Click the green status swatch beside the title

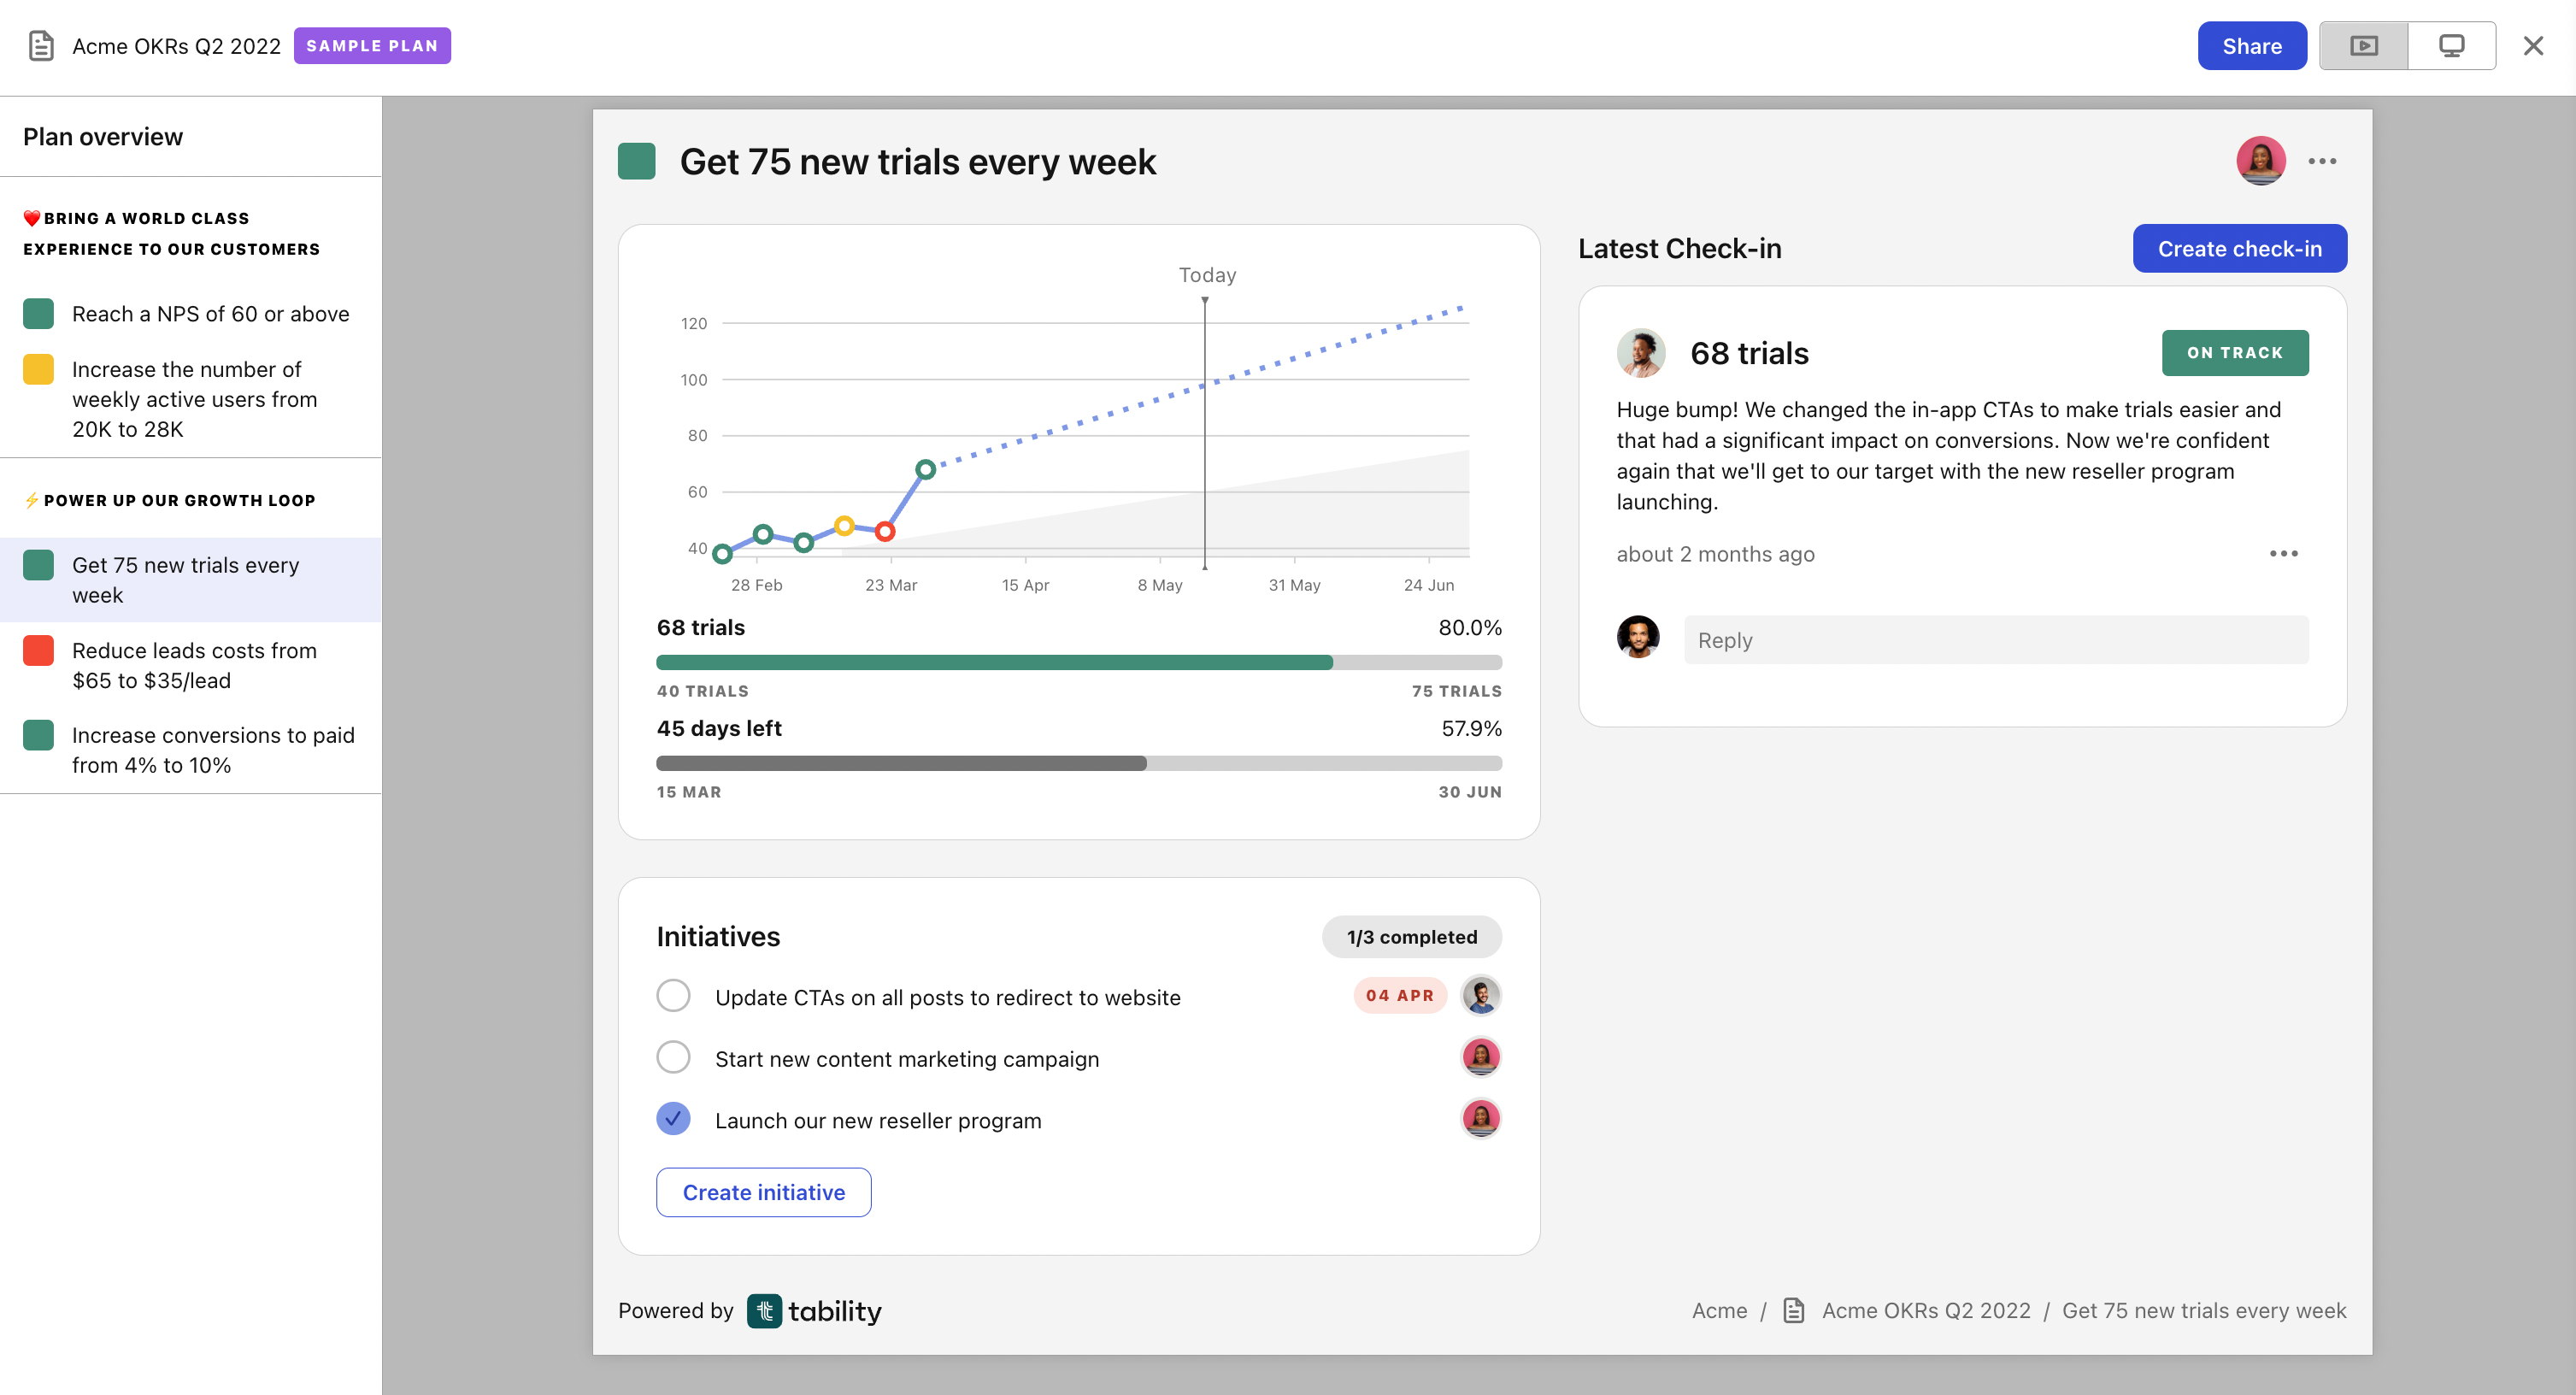(x=637, y=161)
